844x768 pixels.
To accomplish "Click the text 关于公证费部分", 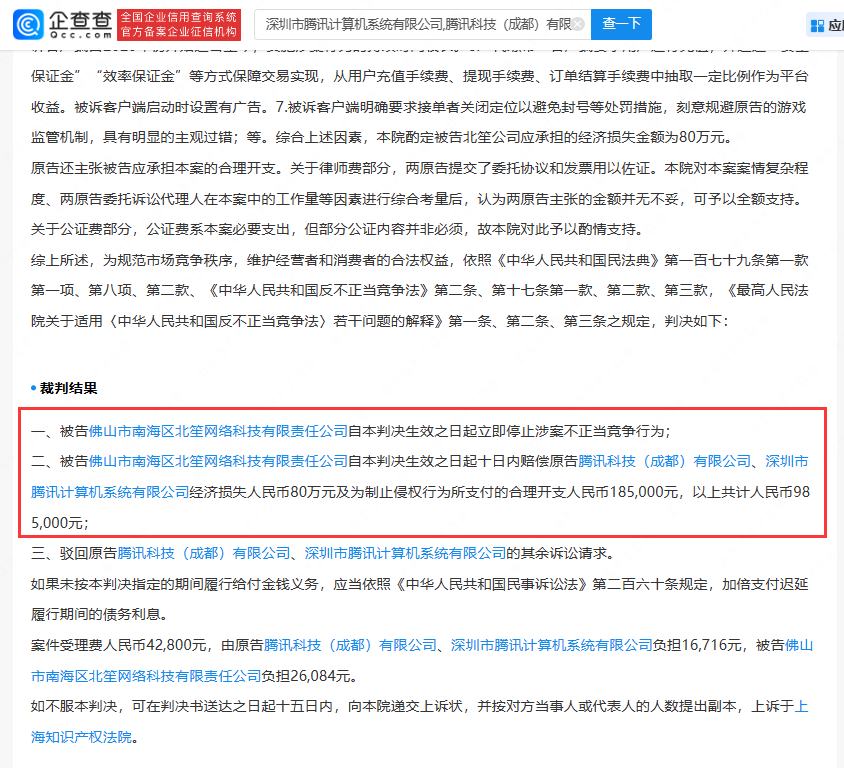I will (81, 229).
